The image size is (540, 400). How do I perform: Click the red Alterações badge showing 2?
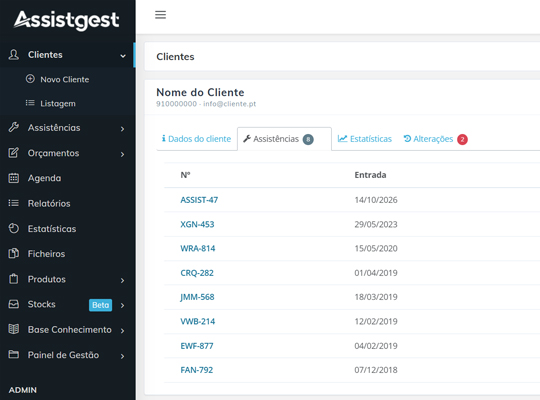coord(462,140)
